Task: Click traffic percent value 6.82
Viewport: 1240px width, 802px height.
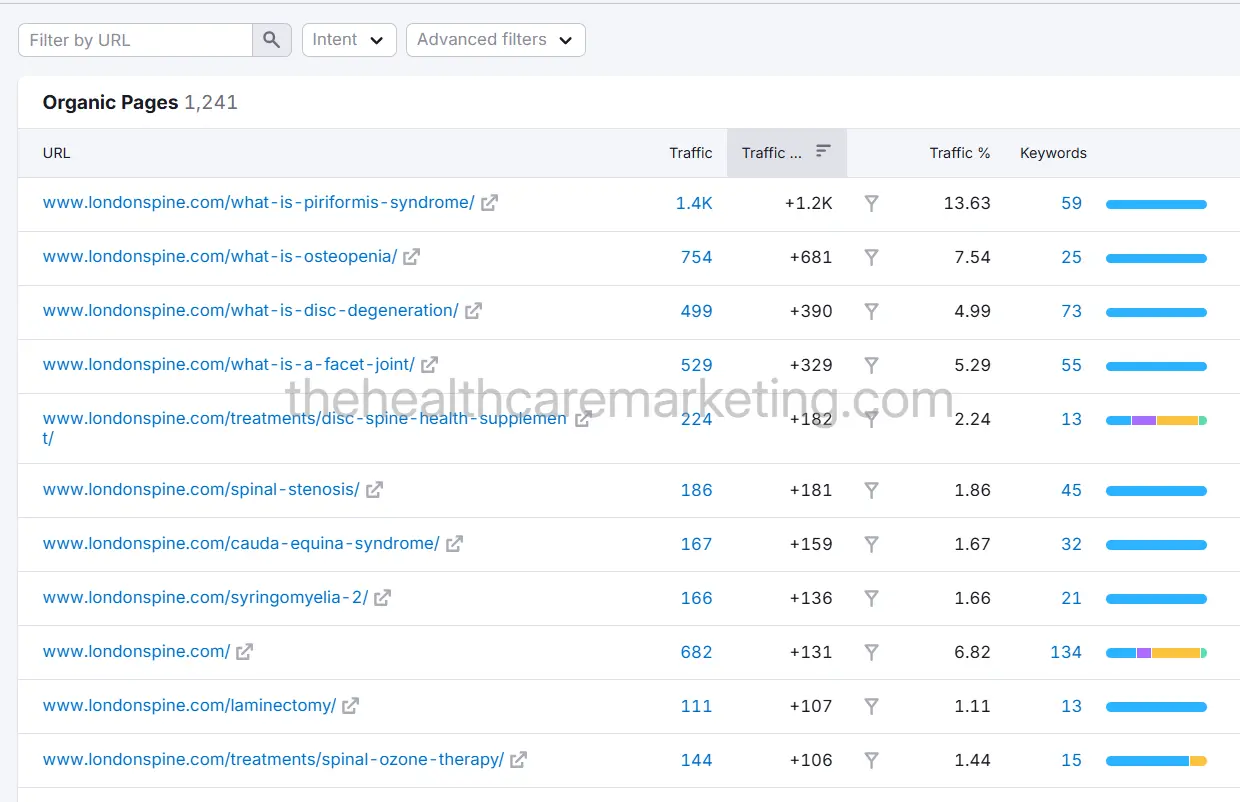Action: tap(972, 652)
